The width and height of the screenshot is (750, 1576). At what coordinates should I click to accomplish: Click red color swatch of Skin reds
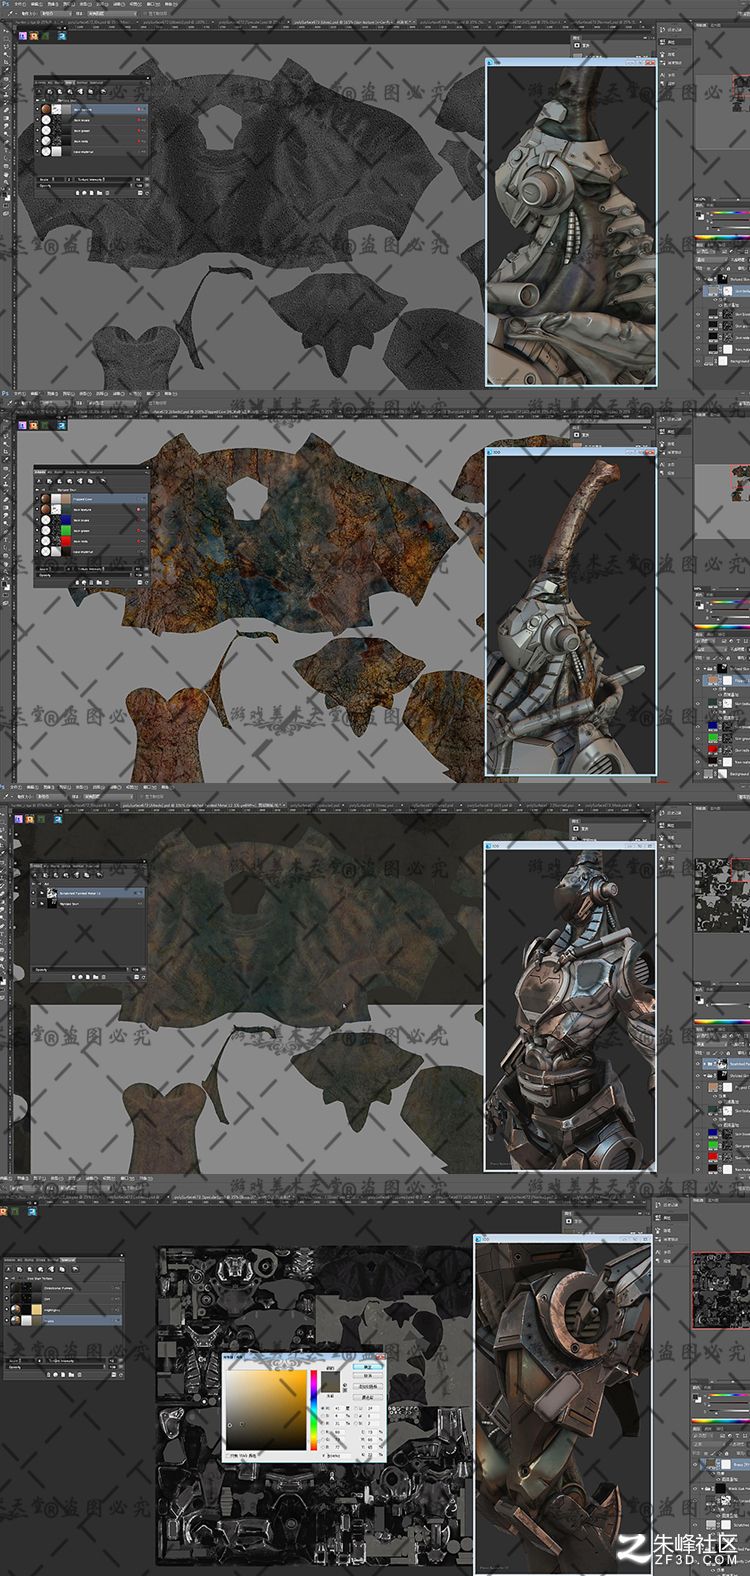pos(66,541)
